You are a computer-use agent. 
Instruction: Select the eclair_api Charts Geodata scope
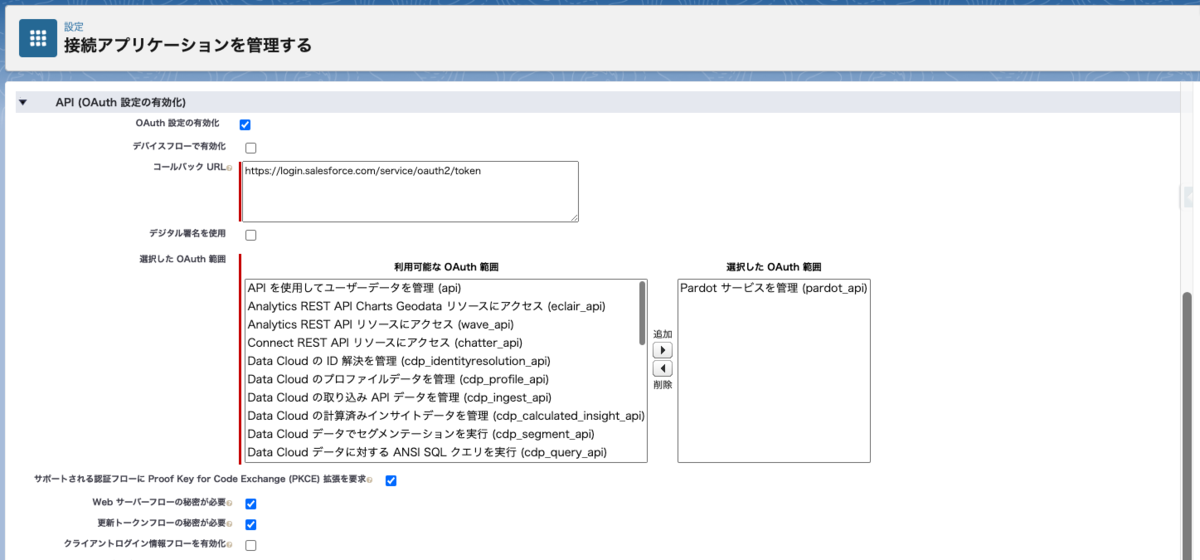click(x=441, y=306)
